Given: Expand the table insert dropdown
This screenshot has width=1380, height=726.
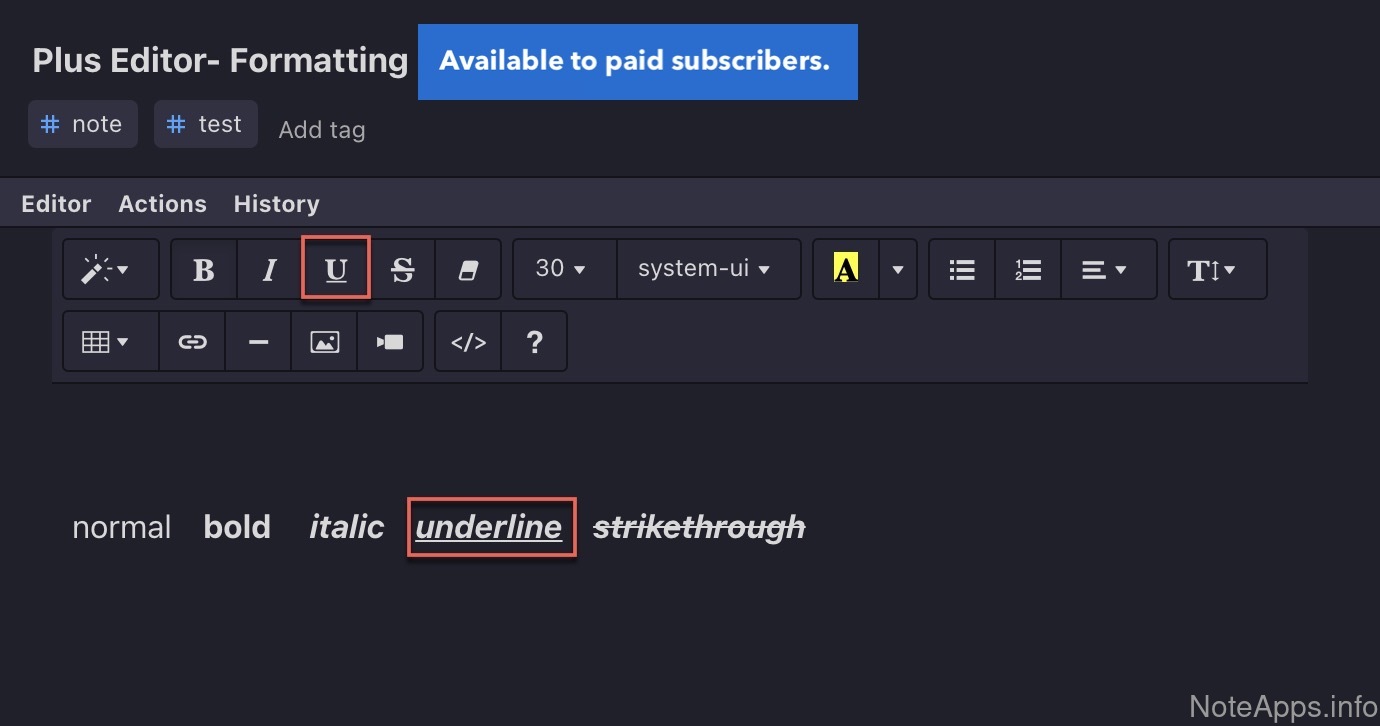Looking at the screenshot, I should 109,342.
